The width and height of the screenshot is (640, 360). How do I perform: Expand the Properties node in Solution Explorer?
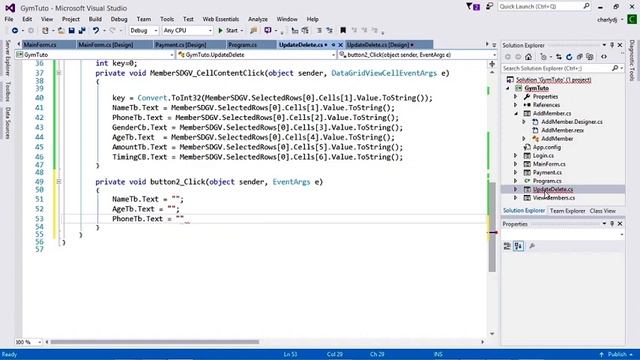click(516, 97)
